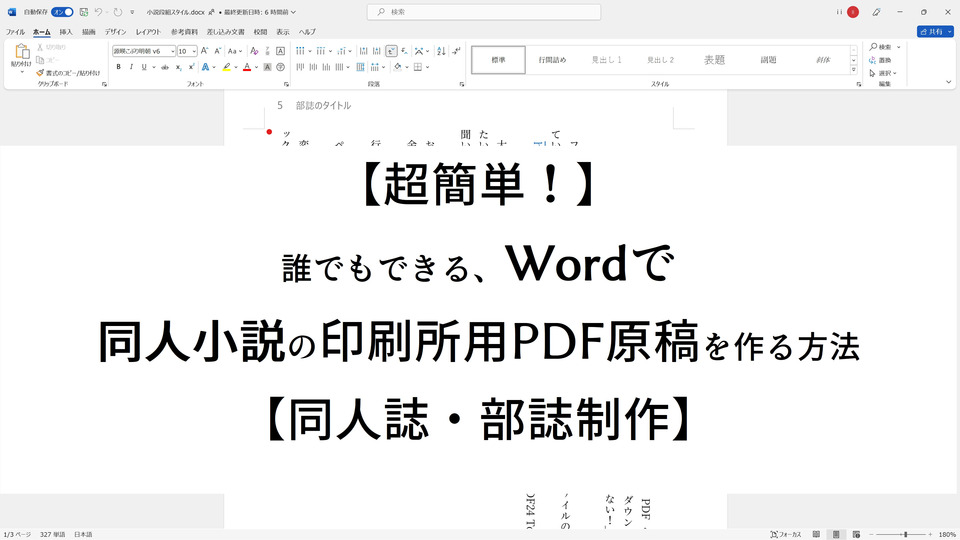Open the 段落 dialog launcher
The image size is (960, 540).
coord(462,84)
